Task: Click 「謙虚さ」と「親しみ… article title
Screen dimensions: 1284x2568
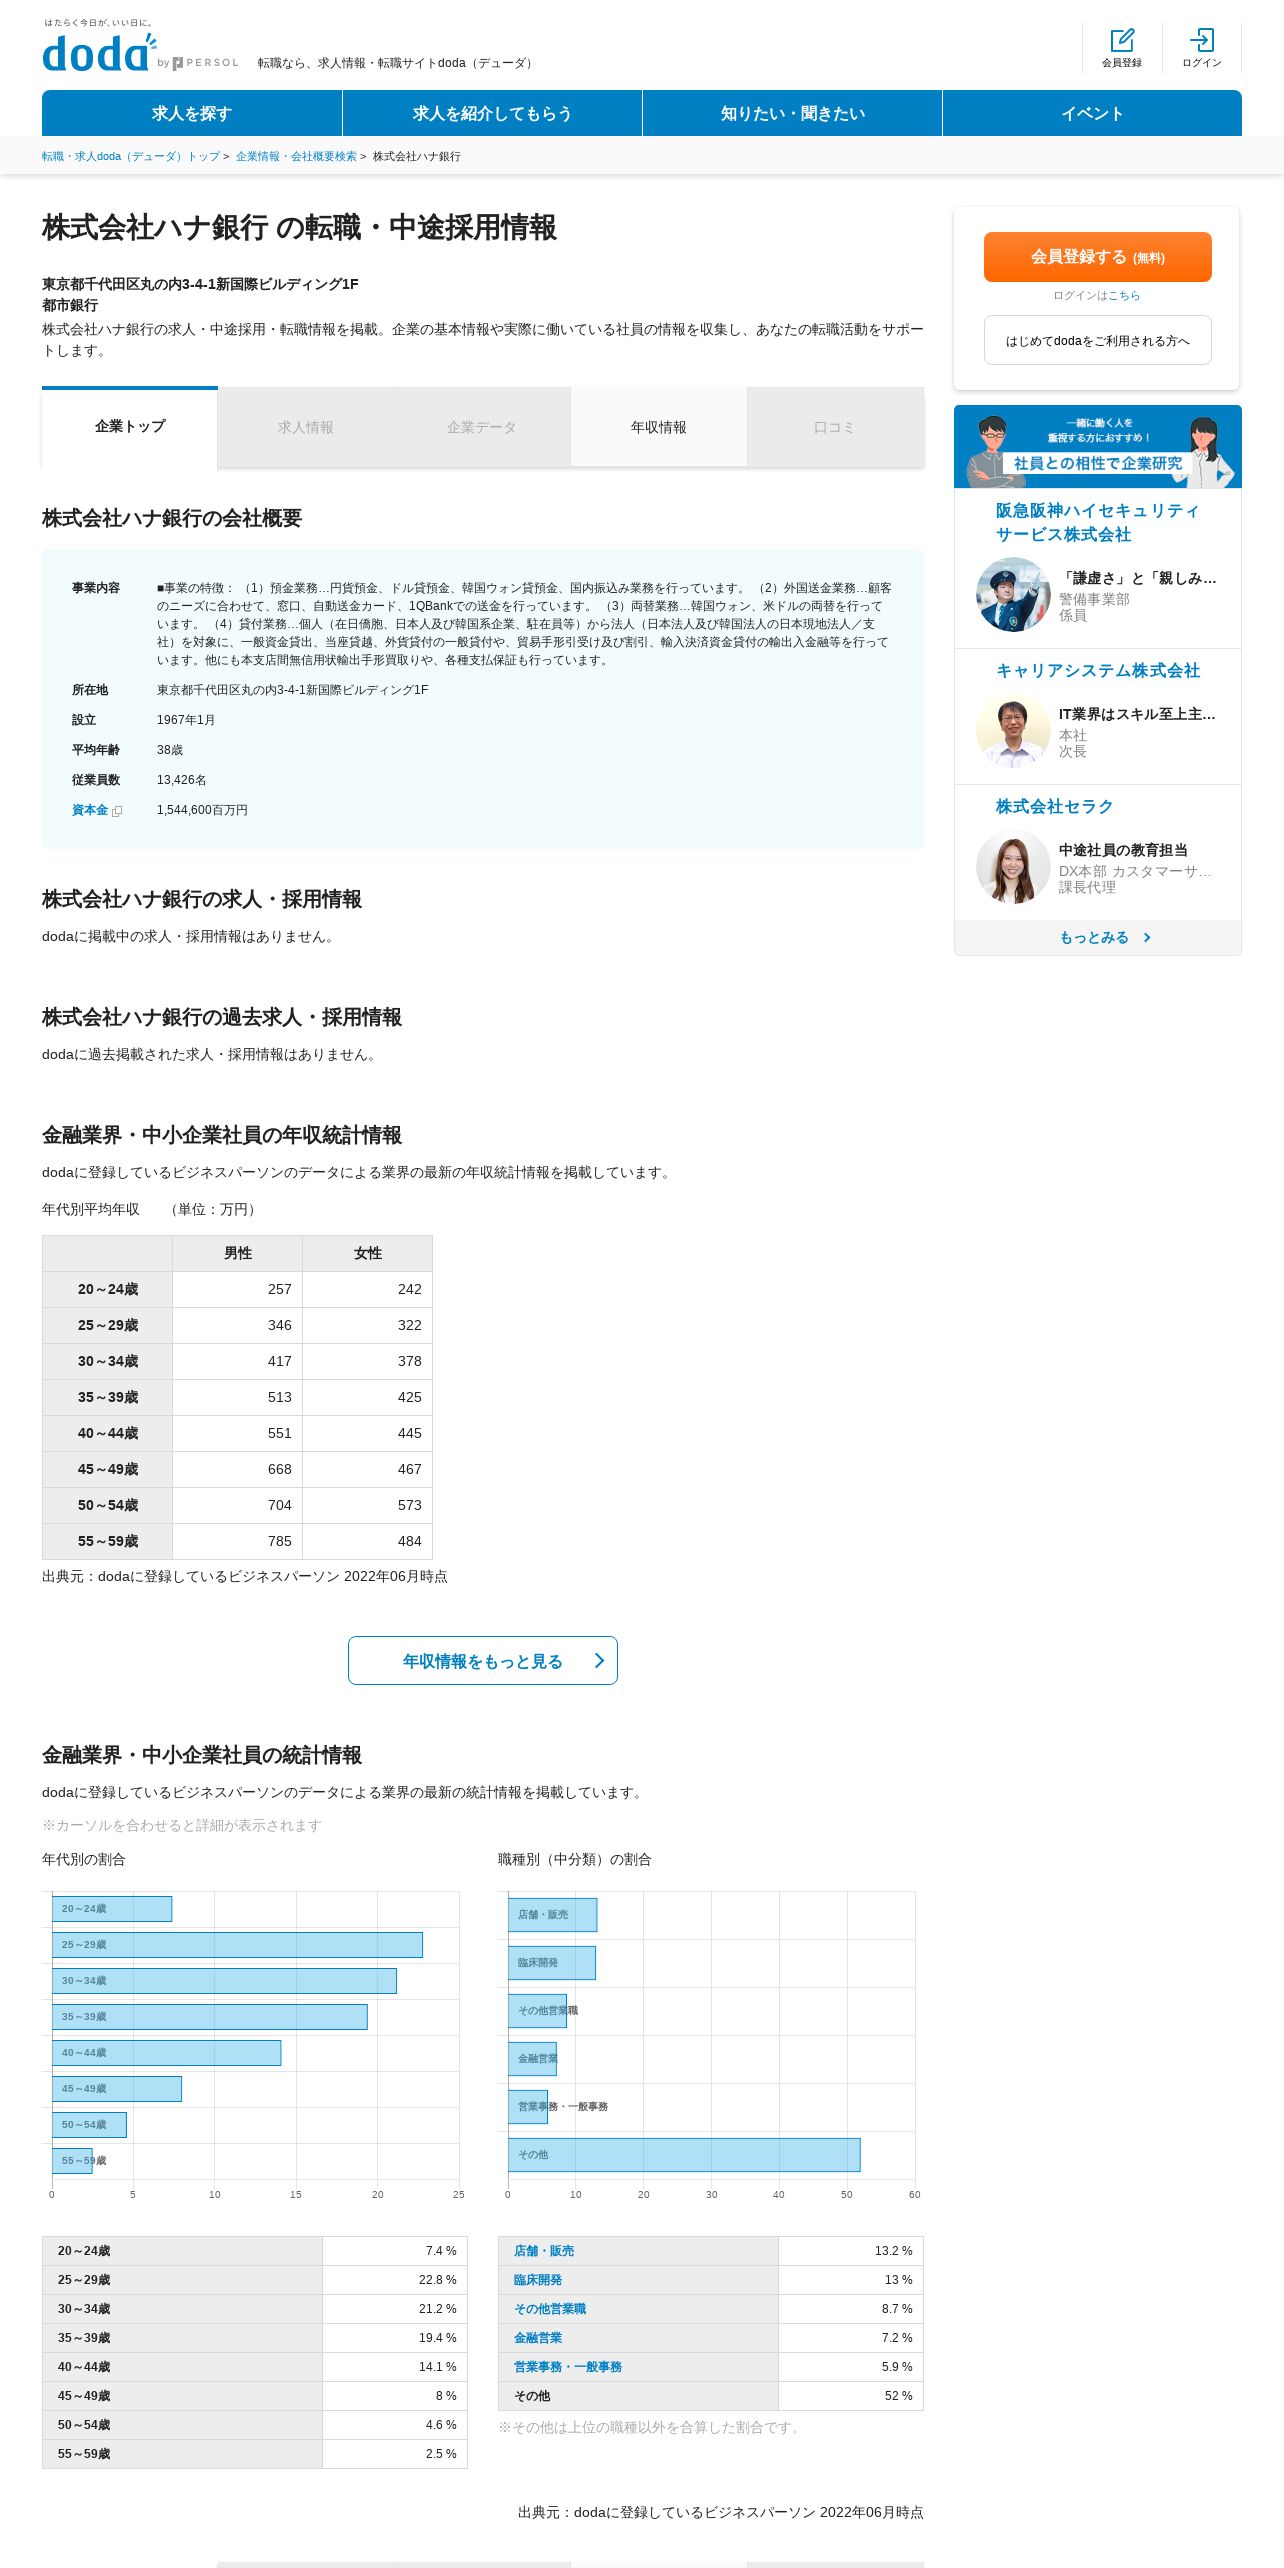Action: point(1138,578)
